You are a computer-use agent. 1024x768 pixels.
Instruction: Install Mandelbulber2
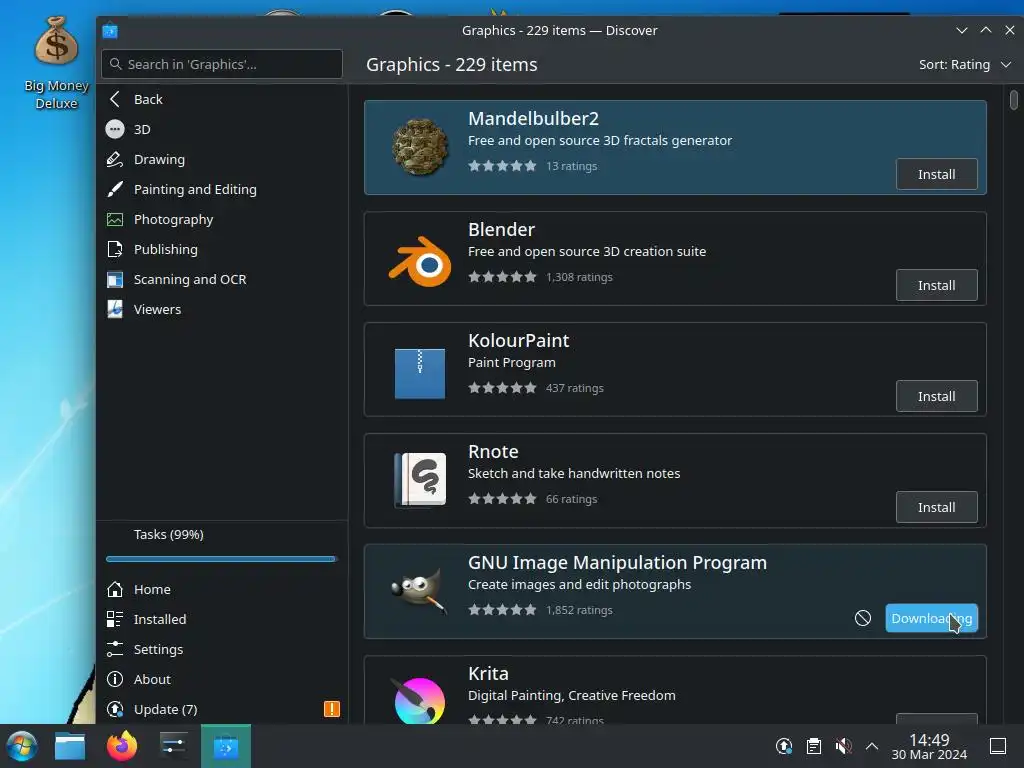tap(936, 174)
